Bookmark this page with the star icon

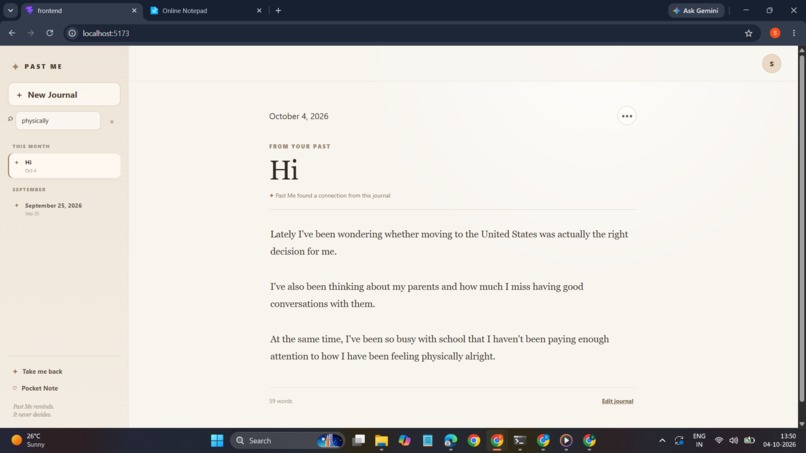748,33
